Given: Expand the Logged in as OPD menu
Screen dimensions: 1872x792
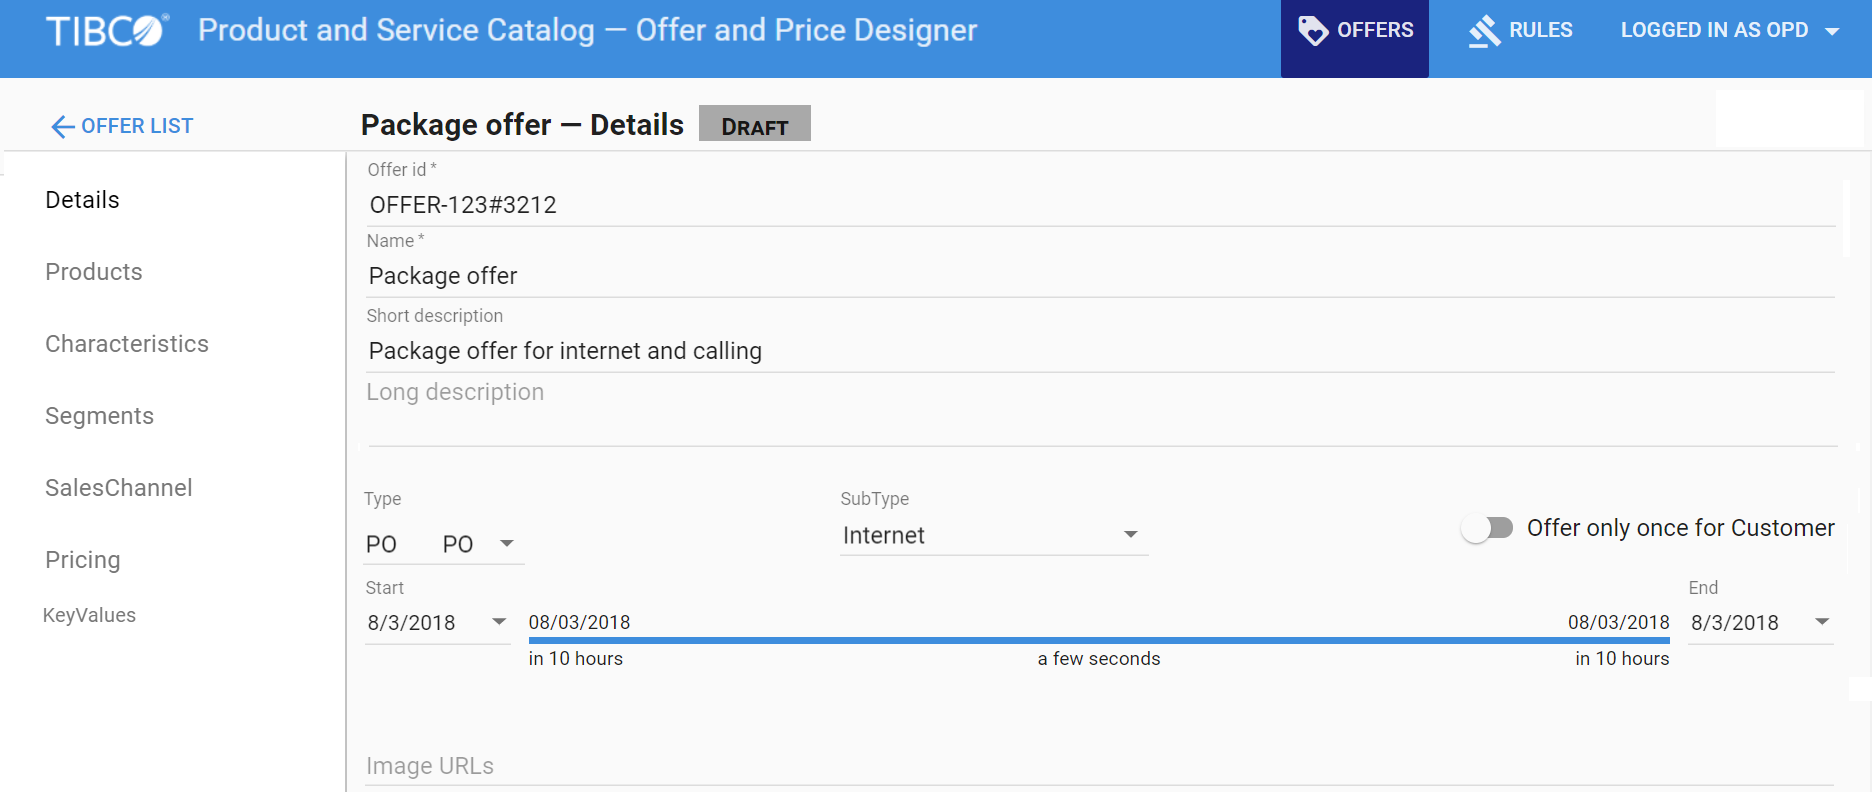Looking at the screenshot, I should [1832, 31].
